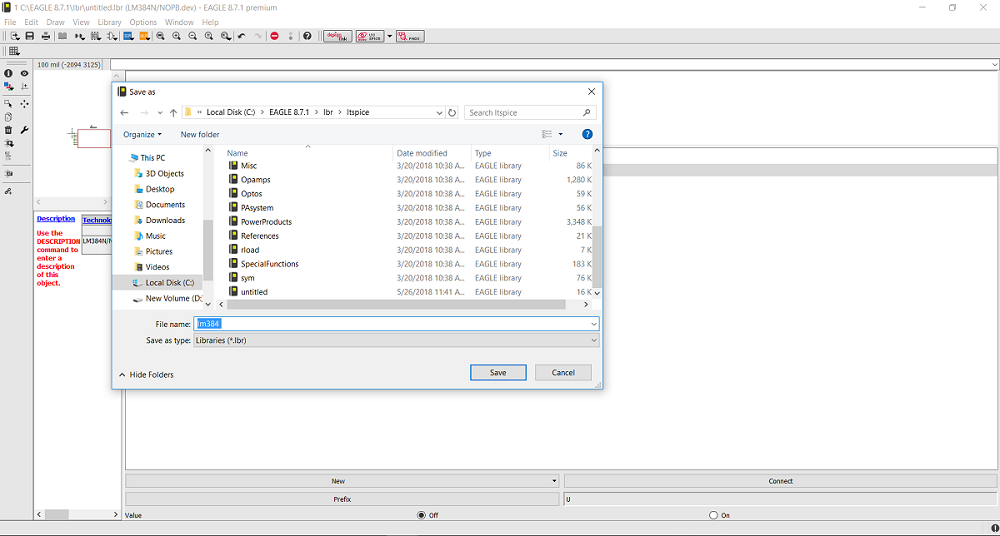Click the Zoom to fit icon
The image size is (1000, 536).
(161, 36)
